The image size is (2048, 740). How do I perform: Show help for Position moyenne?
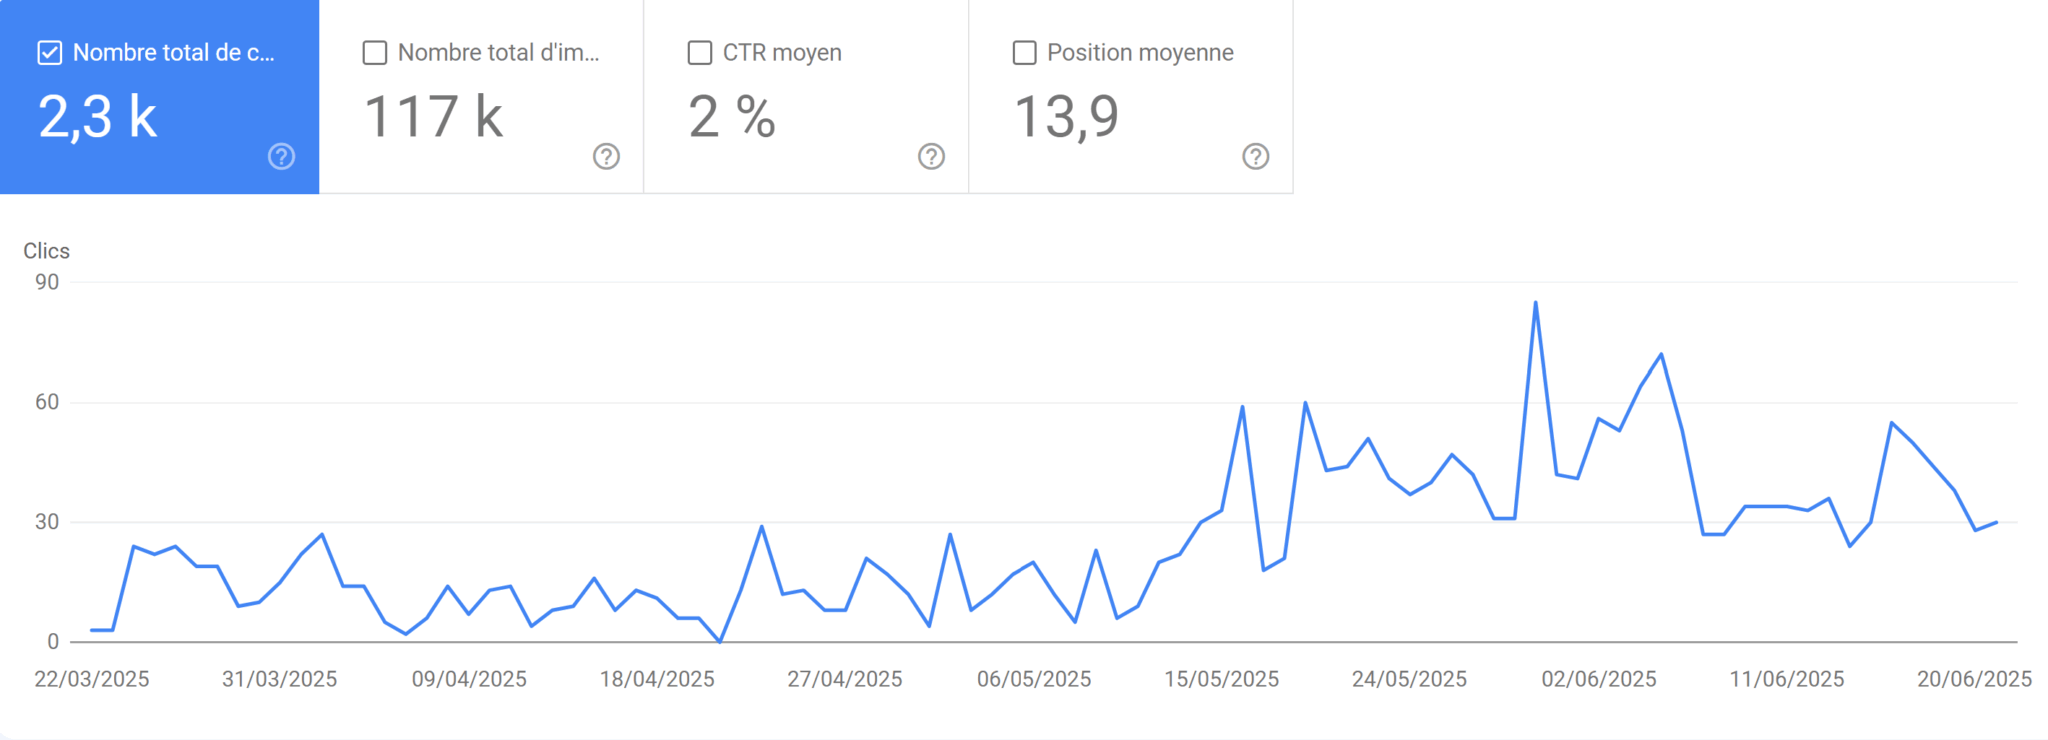1255,156
